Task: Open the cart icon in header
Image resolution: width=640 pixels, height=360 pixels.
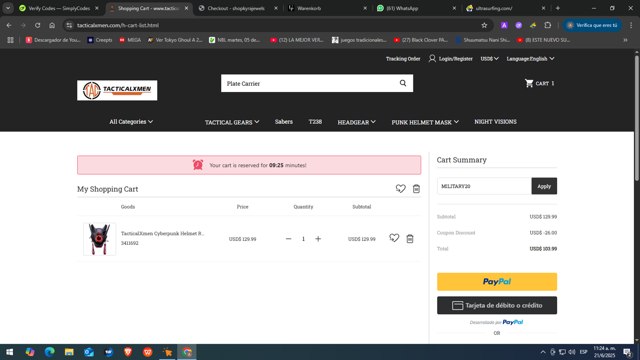Action: coord(529,83)
